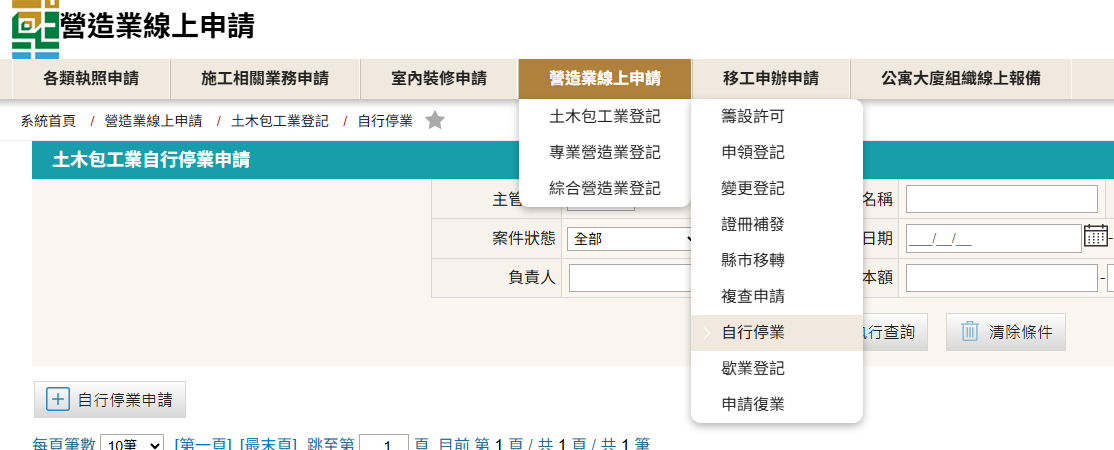
Task: Open the 各類執照申請 tab
Action: pos(91,78)
